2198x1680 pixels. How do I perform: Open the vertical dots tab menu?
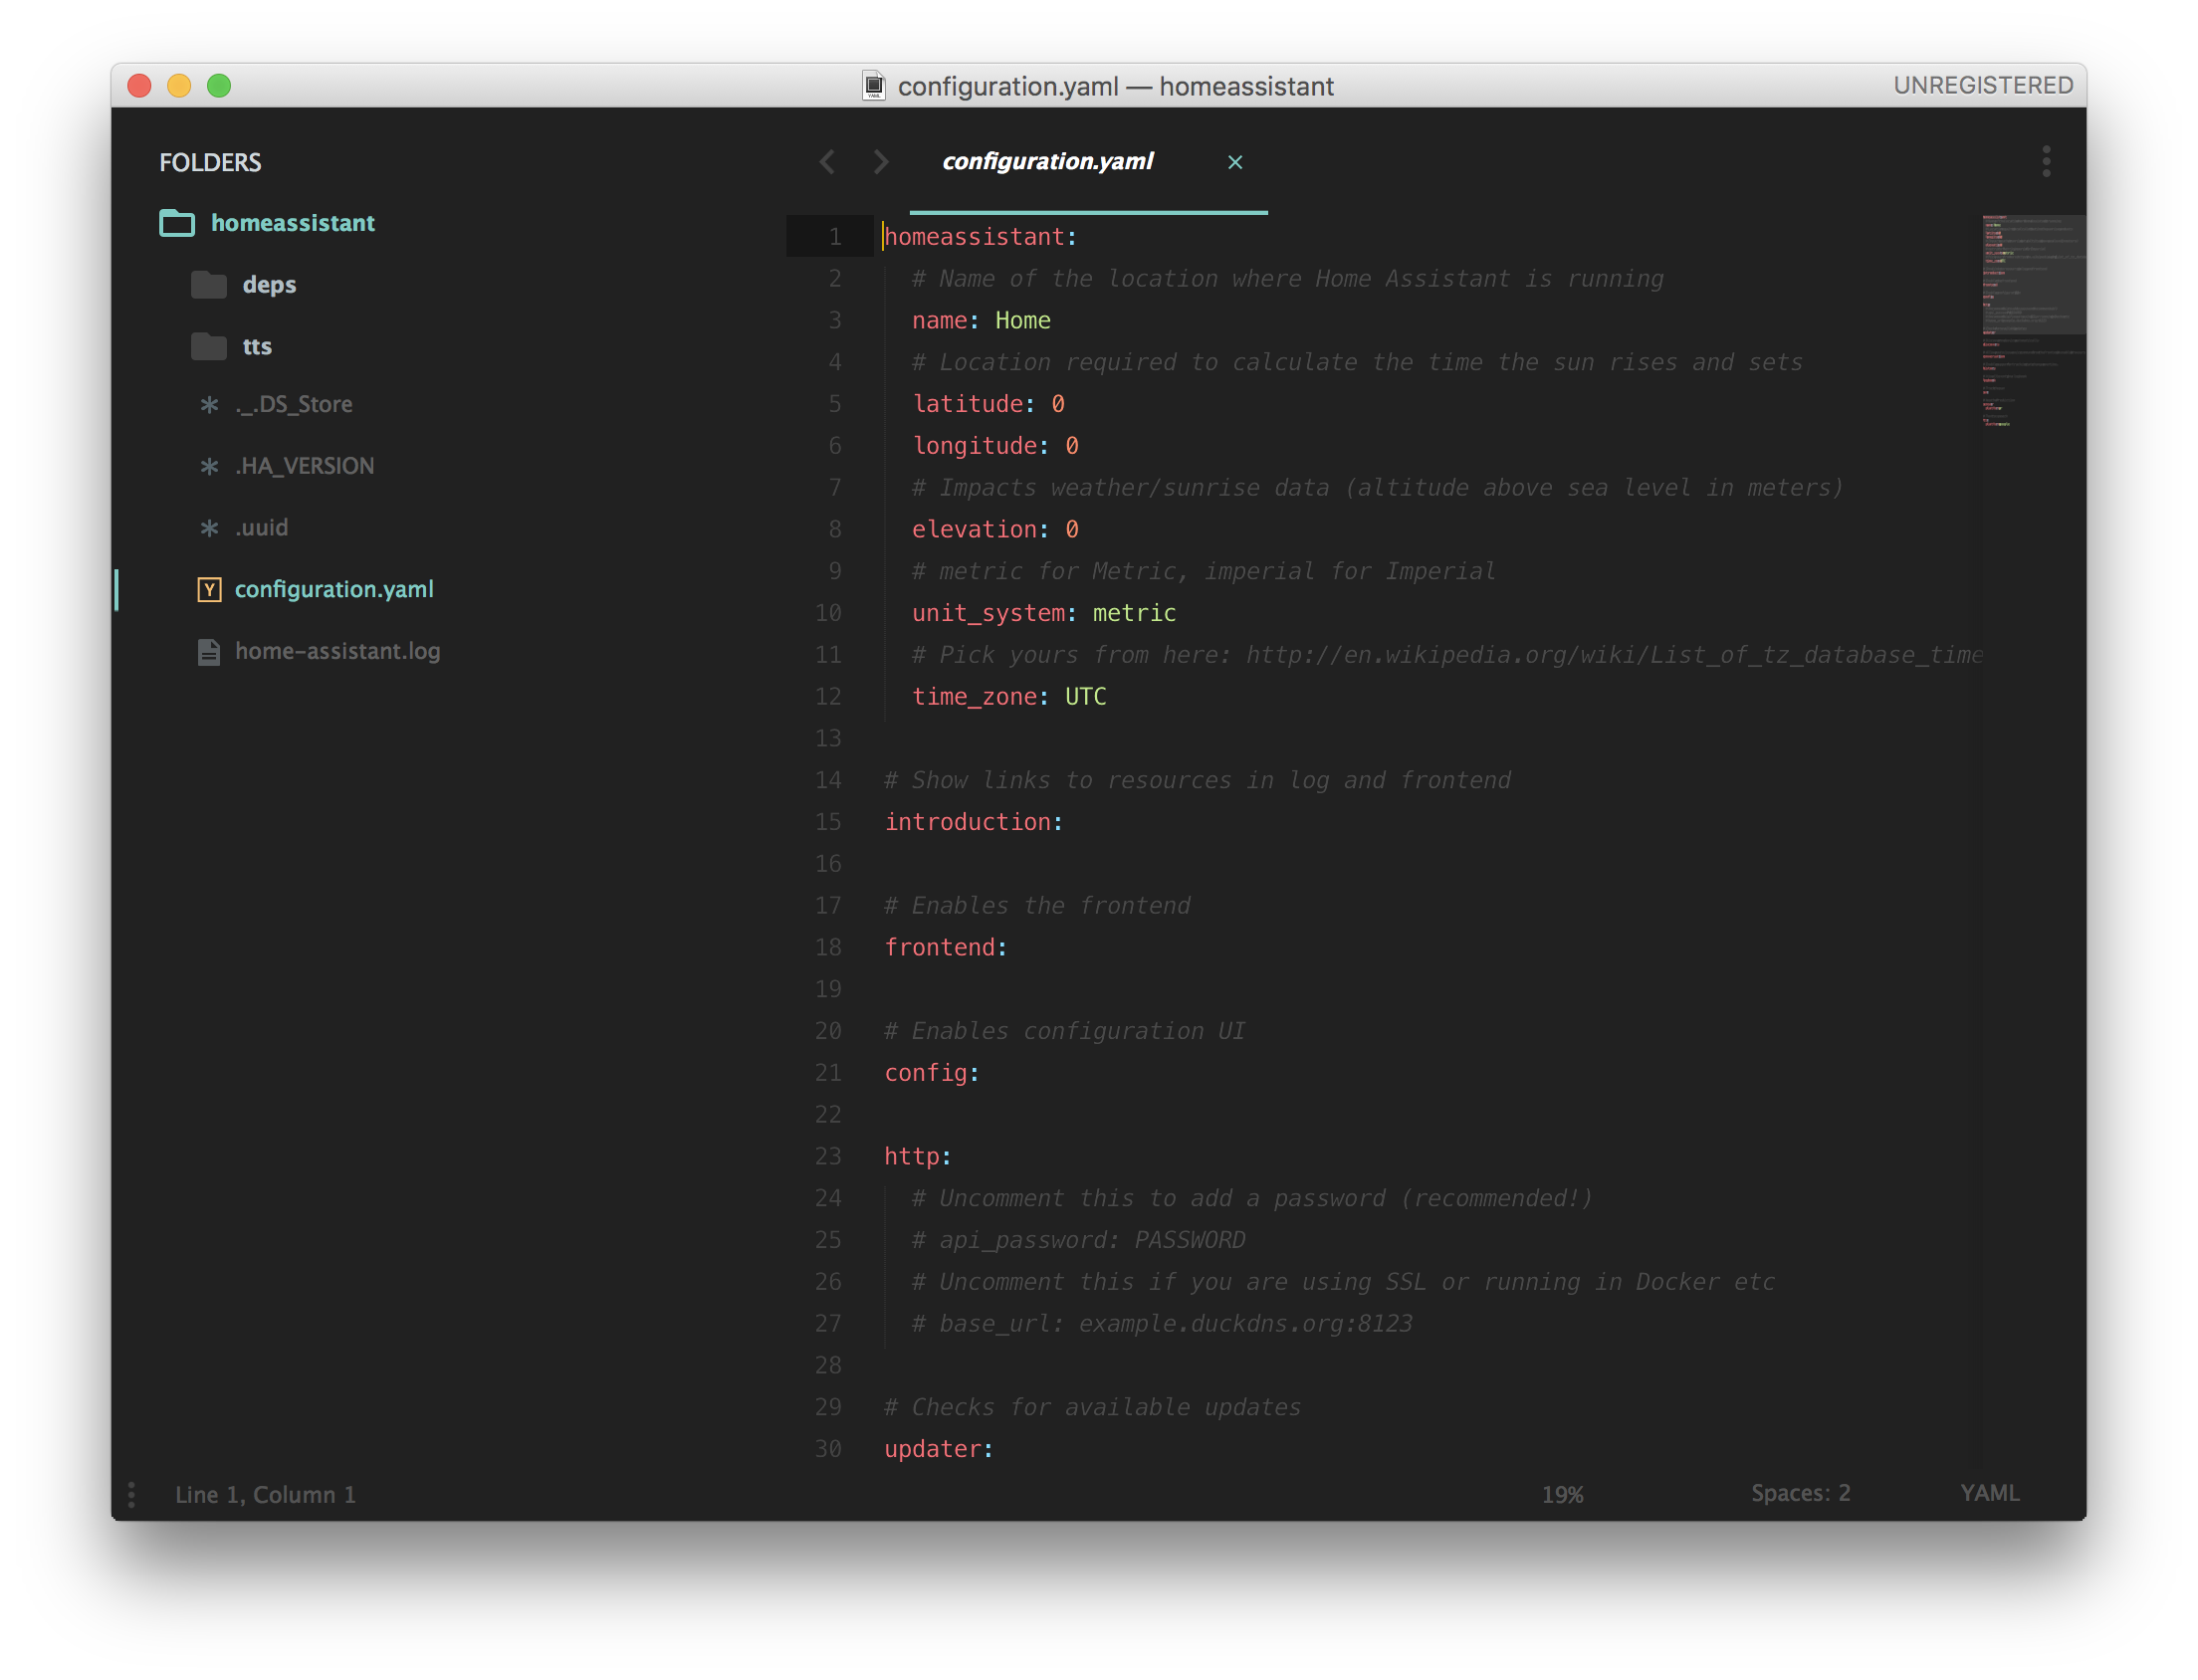point(2047,162)
